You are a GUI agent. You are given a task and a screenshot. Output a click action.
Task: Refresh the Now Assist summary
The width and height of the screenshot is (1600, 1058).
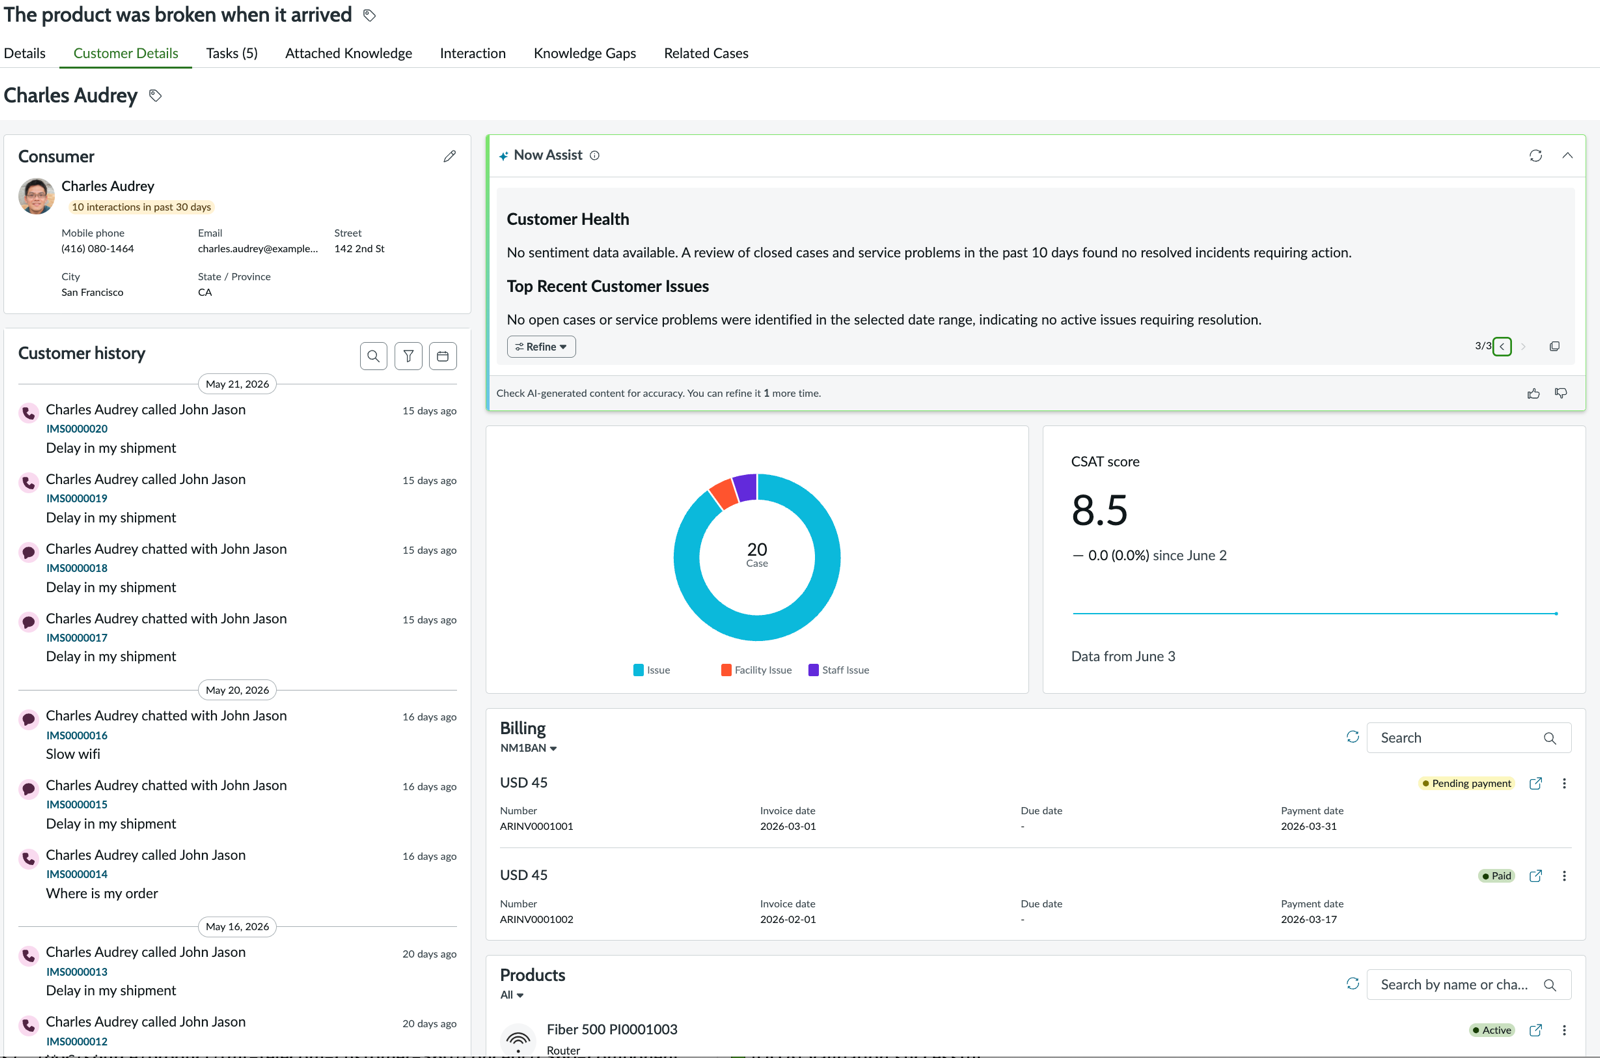(1536, 156)
